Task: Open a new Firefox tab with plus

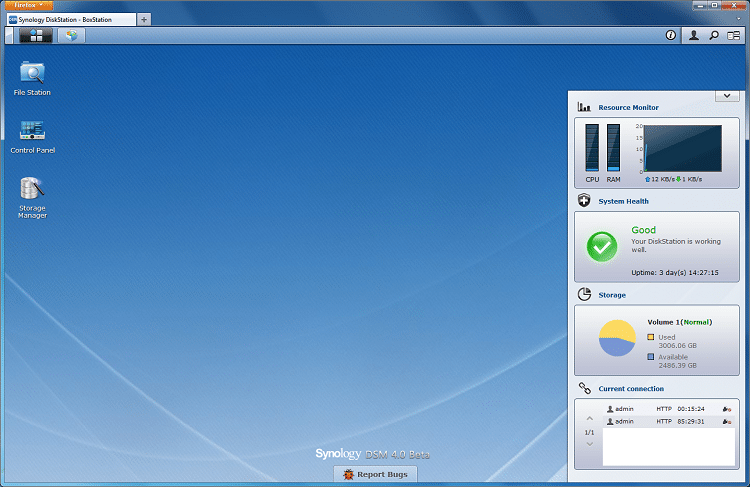Action: click(144, 20)
